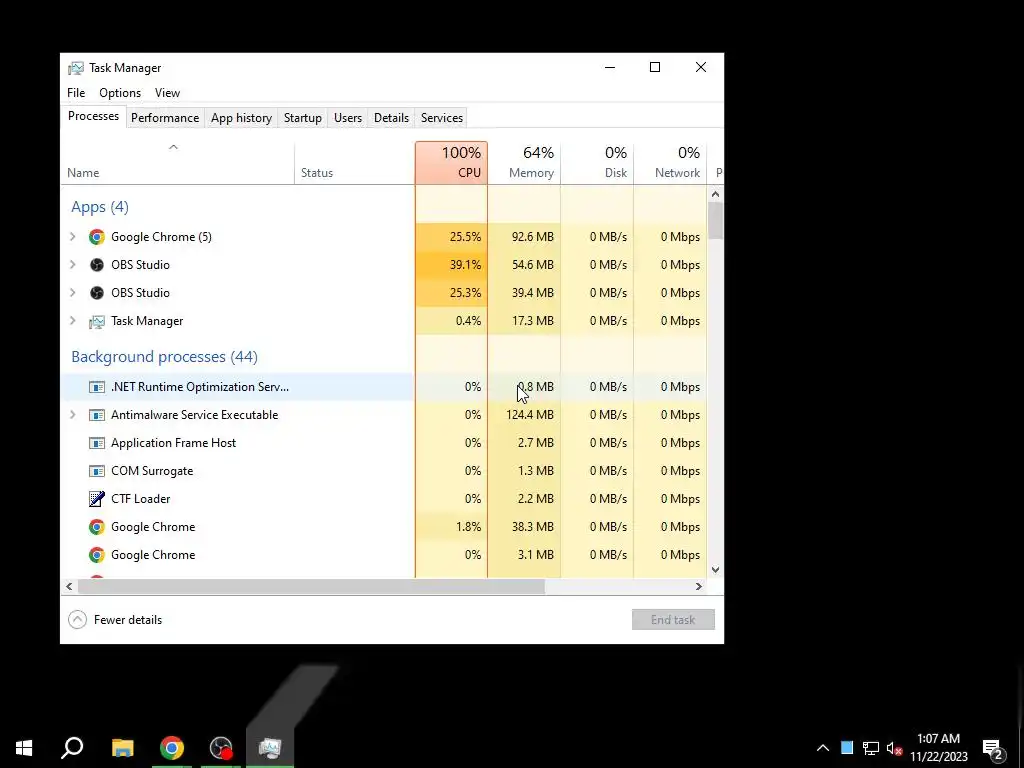This screenshot has width=1024, height=768.
Task: Switch to the Users tab
Action: [x=347, y=118]
